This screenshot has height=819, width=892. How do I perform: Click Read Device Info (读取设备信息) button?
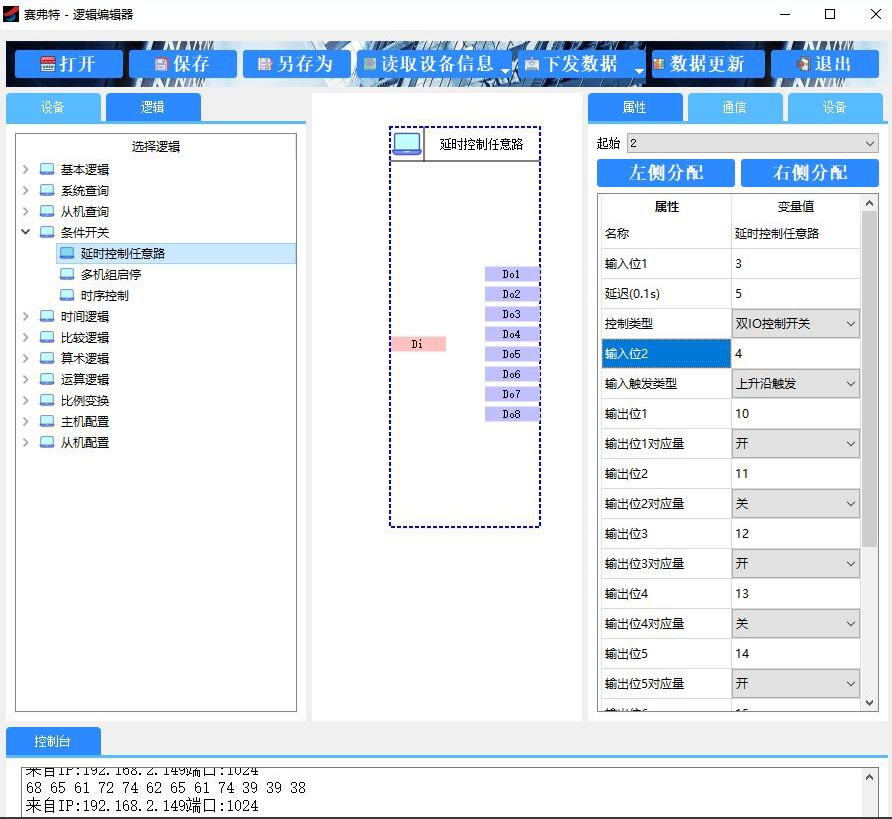click(x=429, y=64)
